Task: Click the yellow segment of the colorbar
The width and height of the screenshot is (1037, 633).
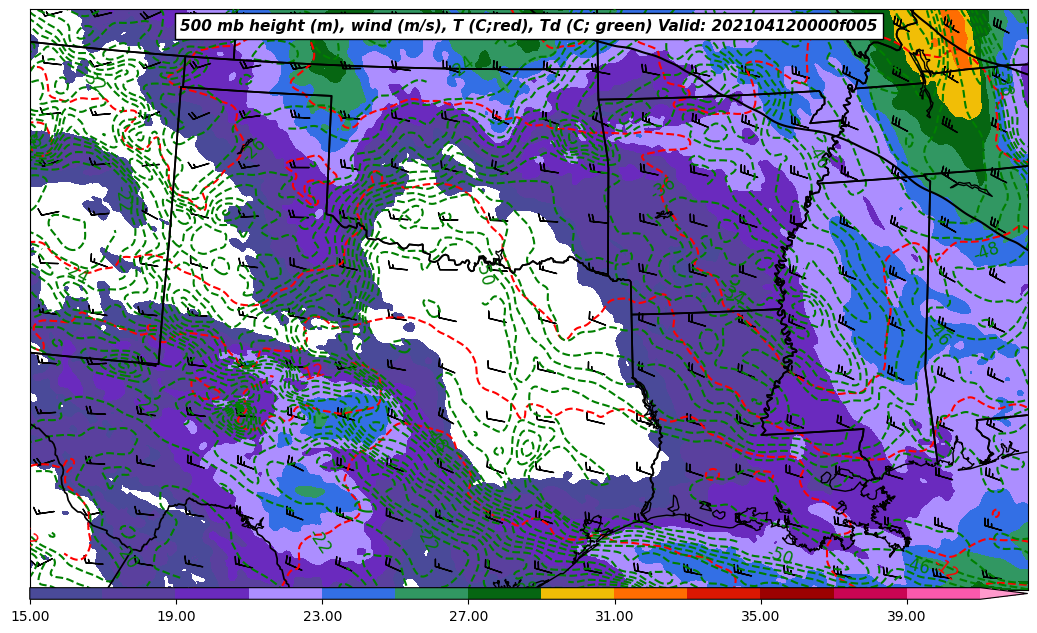Action: coord(577,594)
